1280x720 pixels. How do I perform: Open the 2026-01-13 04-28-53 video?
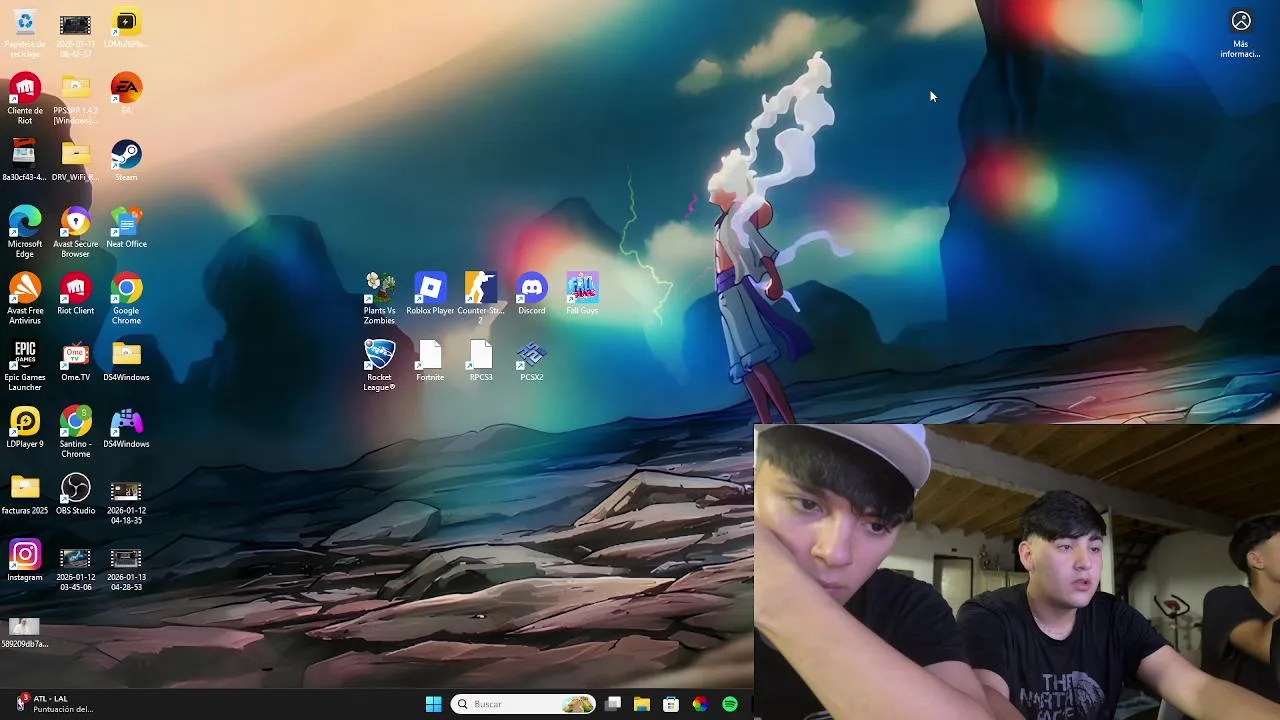click(126, 568)
